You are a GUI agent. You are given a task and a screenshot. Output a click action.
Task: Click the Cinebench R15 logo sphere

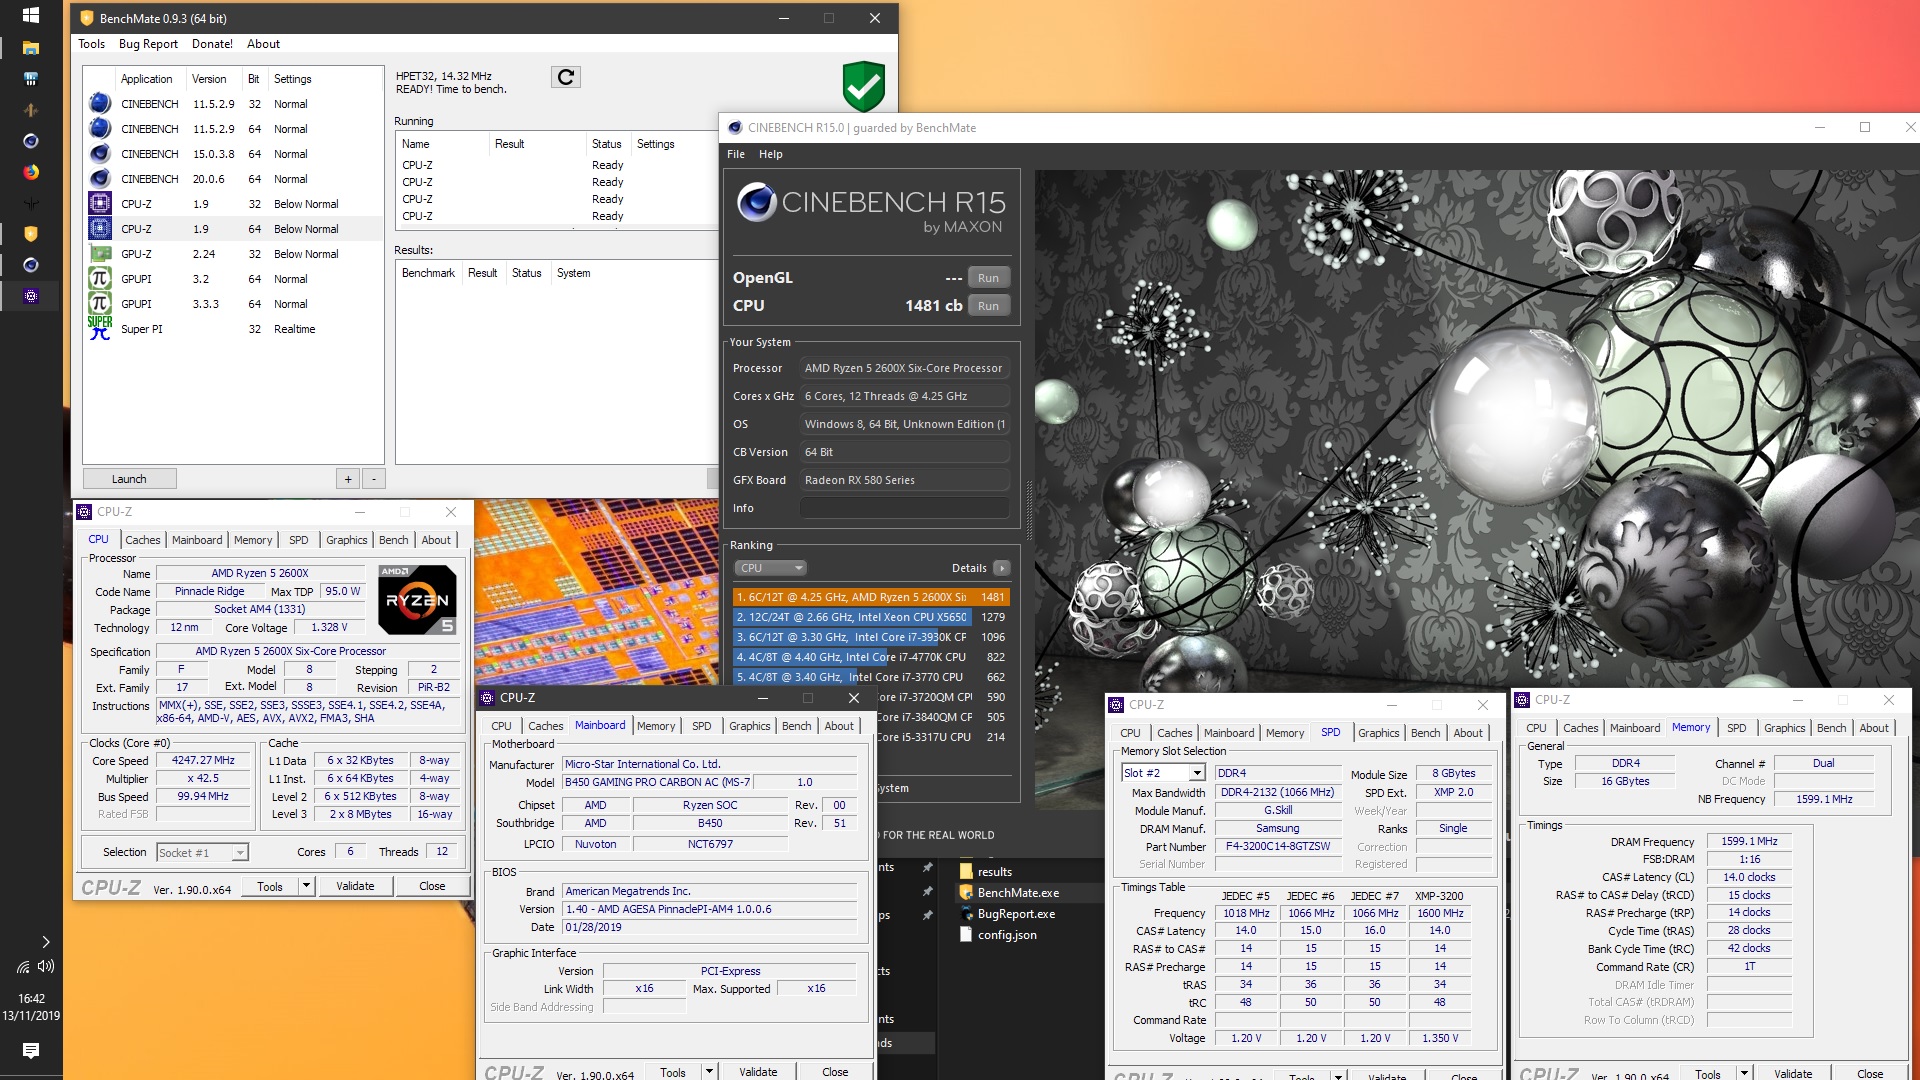tap(756, 203)
